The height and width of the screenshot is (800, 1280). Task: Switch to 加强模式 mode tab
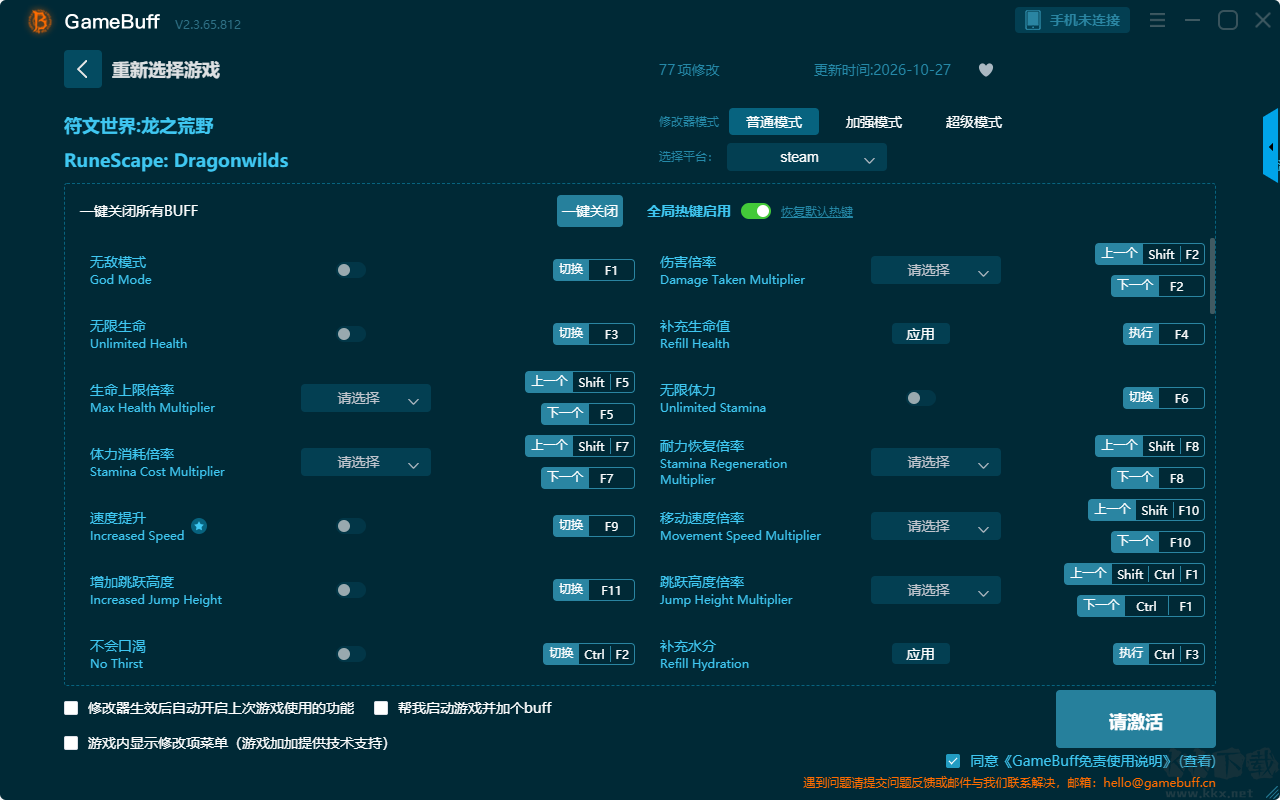(x=874, y=122)
